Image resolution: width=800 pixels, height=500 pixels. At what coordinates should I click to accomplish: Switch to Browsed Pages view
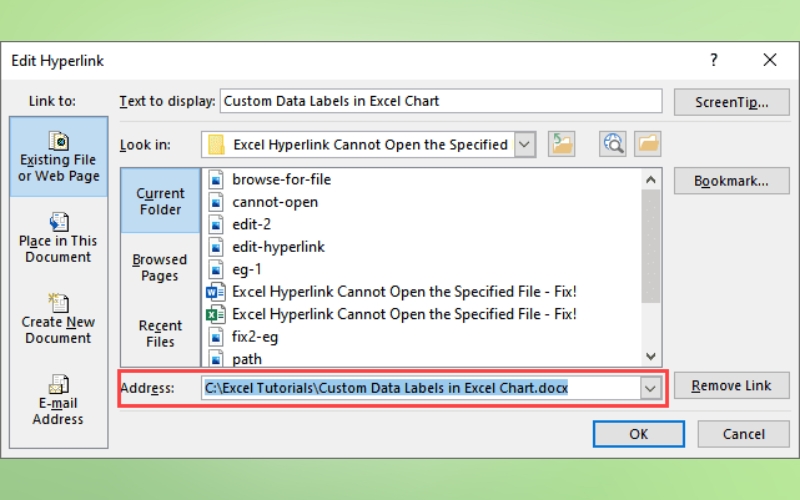160,267
